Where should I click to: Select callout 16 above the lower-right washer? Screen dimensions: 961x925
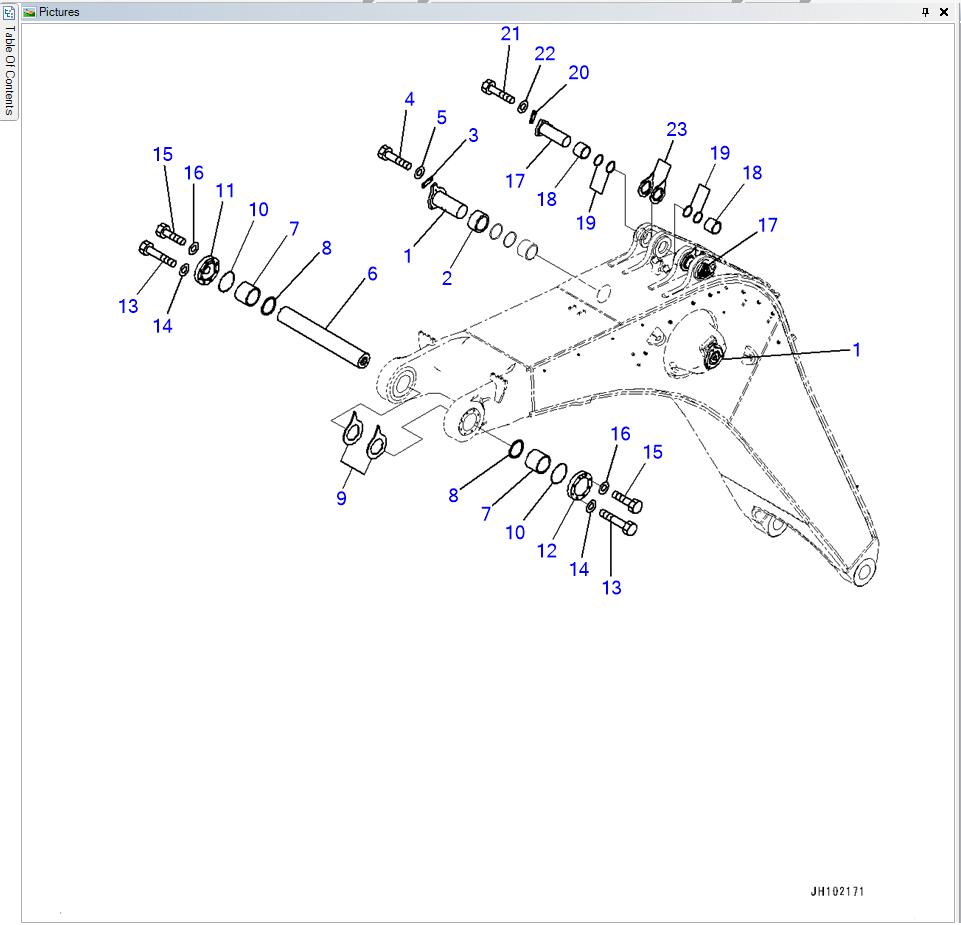click(x=620, y=433)
